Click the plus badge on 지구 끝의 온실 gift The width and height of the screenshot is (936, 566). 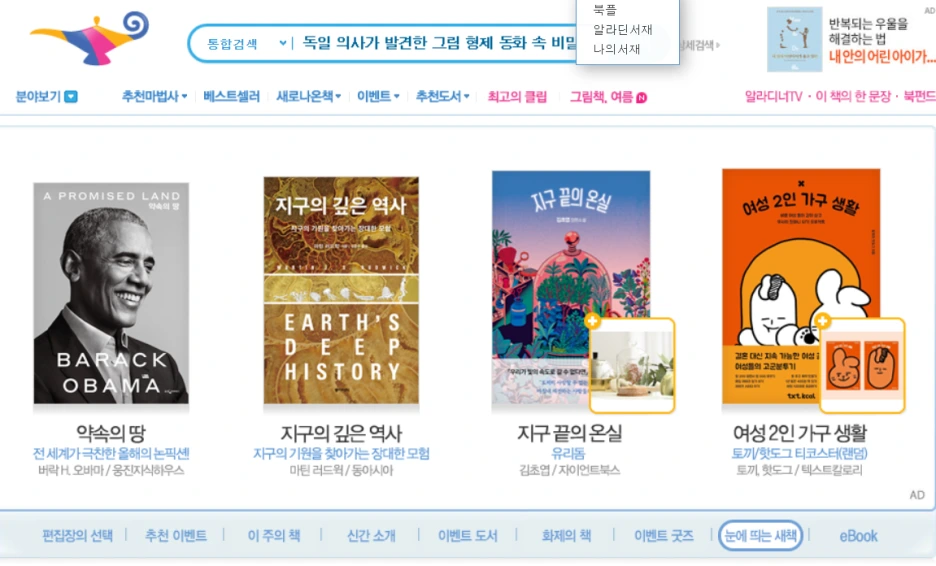click(x=592, y=321)
